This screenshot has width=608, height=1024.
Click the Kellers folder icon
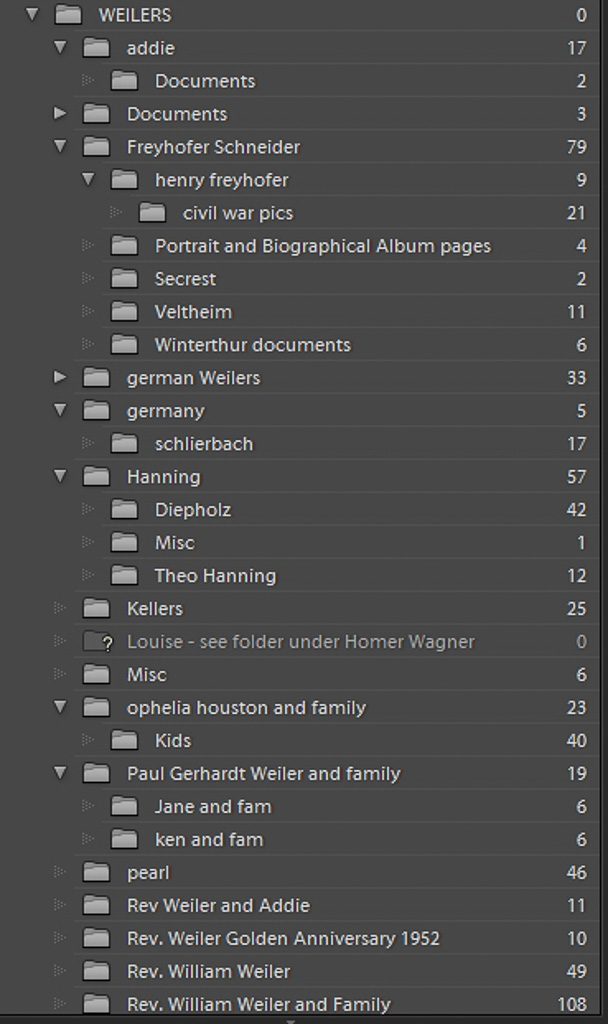click(96, 609)
